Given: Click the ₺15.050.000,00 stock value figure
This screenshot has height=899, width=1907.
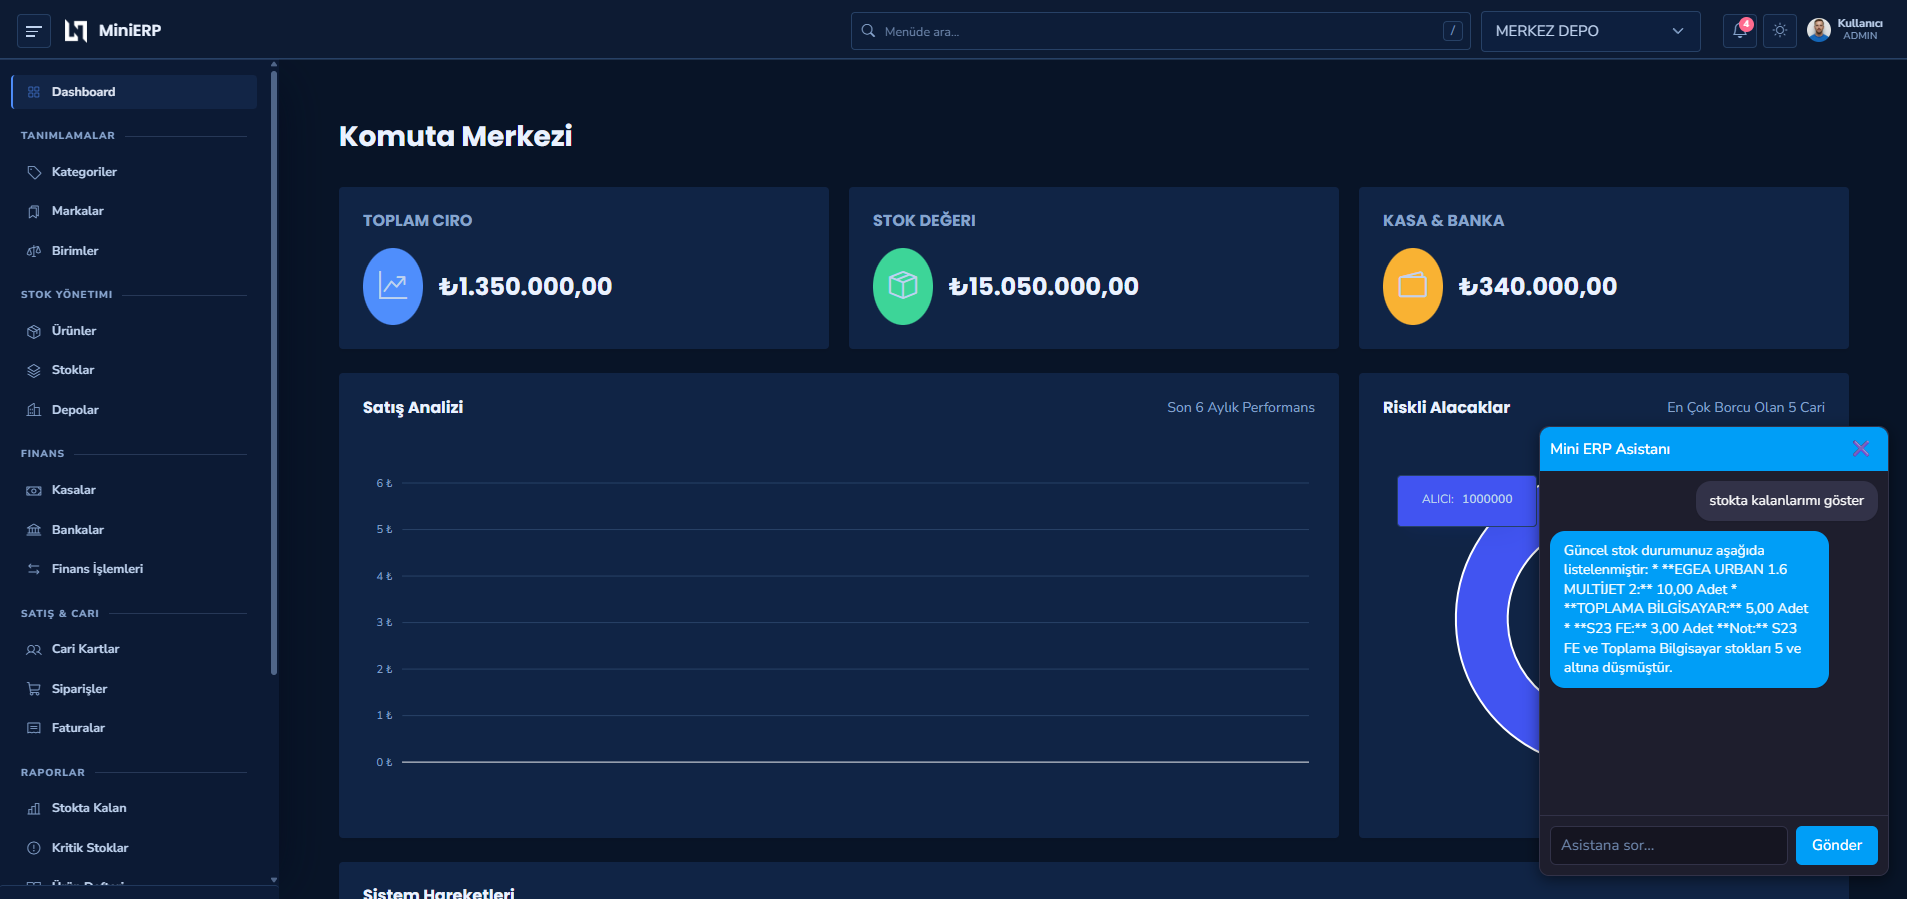Looking at the screenshot, I should tap(1043, 287).
